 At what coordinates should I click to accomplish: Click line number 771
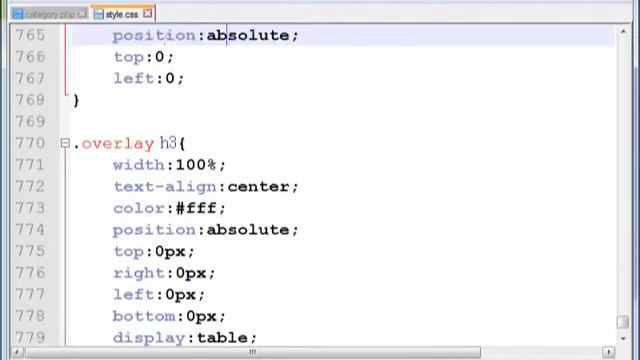click(x=30, y=165)
